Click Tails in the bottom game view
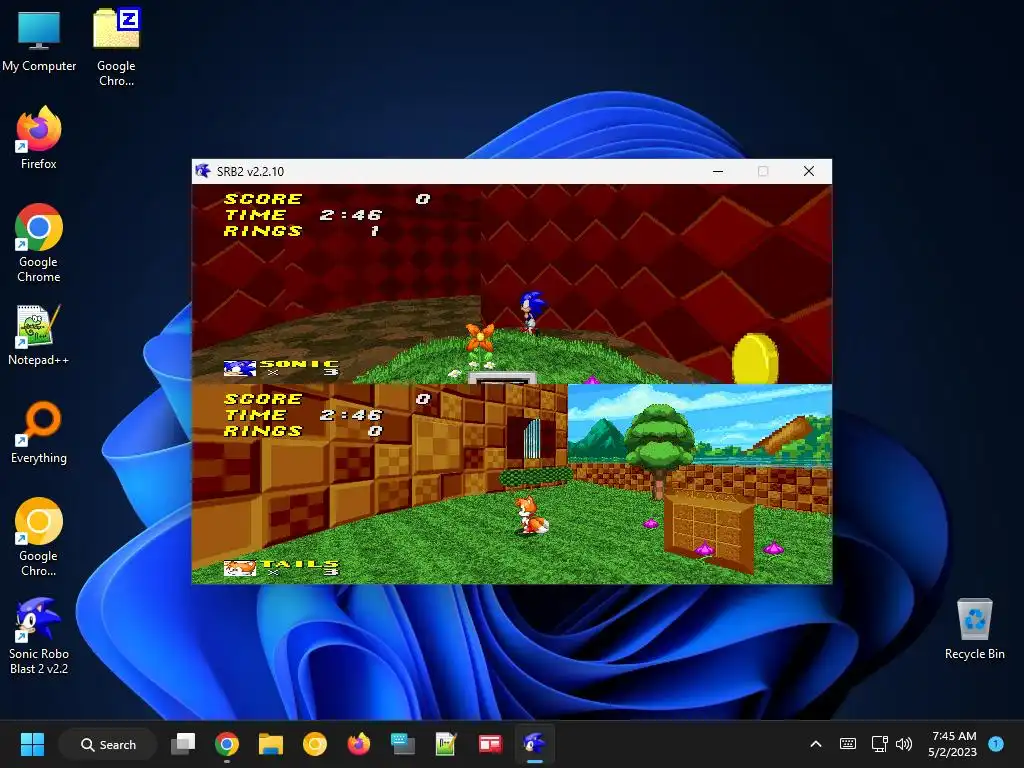The image size is (1024, 768). [532, 515]
